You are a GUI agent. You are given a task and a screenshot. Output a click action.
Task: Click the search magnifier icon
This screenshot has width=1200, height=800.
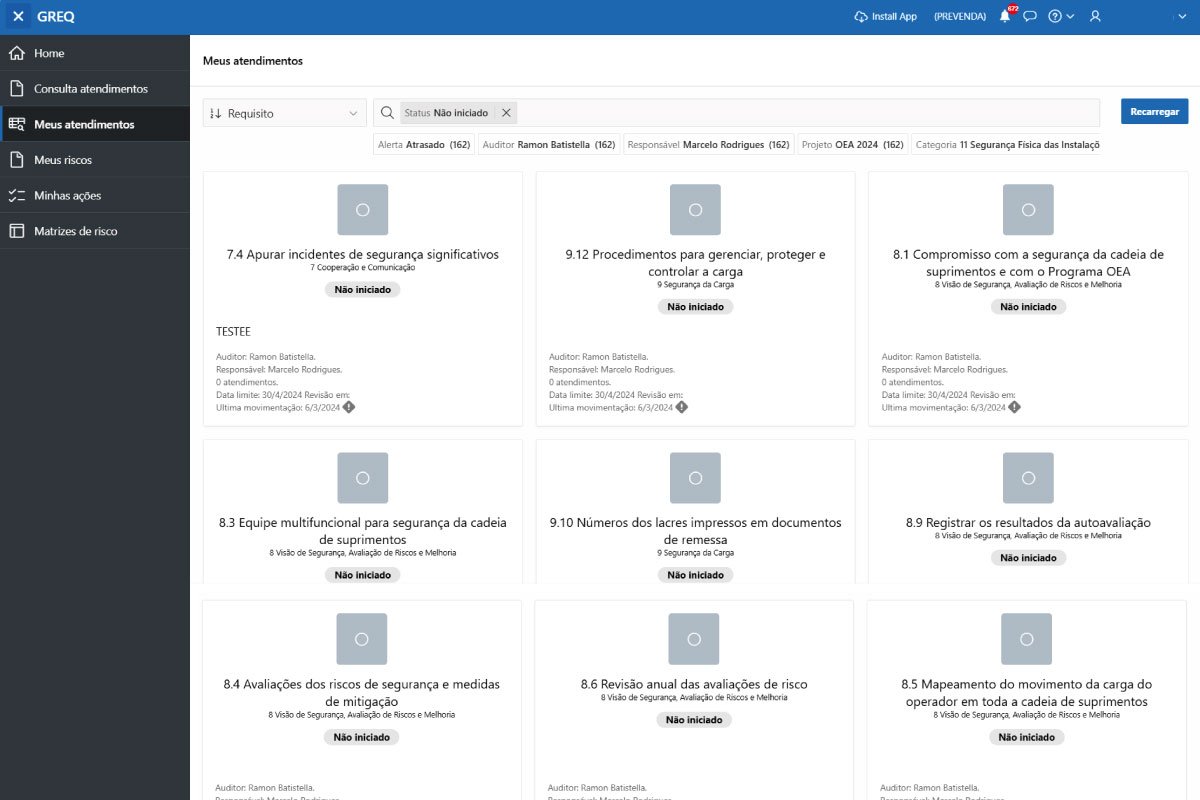click(x=387, y=113)
